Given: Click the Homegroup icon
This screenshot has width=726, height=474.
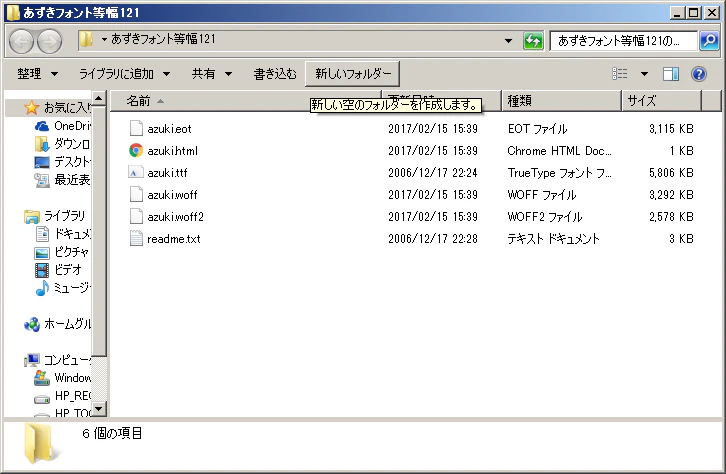Looking at the screenshot, I should point(31,324).
